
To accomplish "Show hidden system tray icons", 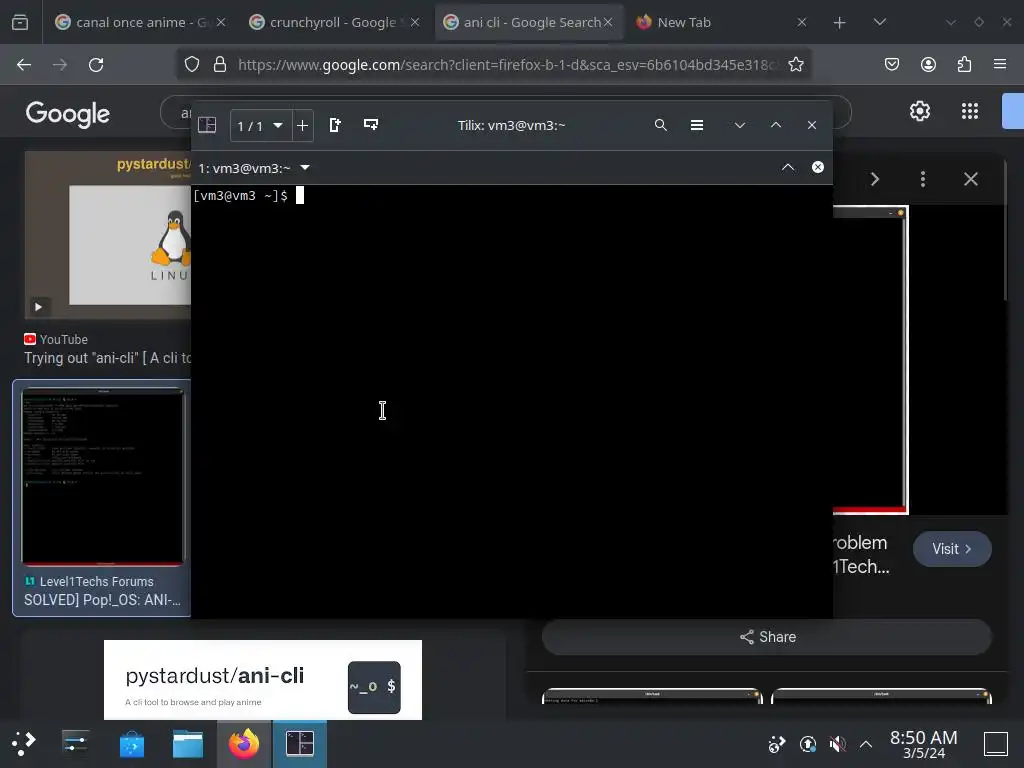I will pos(866,744).
